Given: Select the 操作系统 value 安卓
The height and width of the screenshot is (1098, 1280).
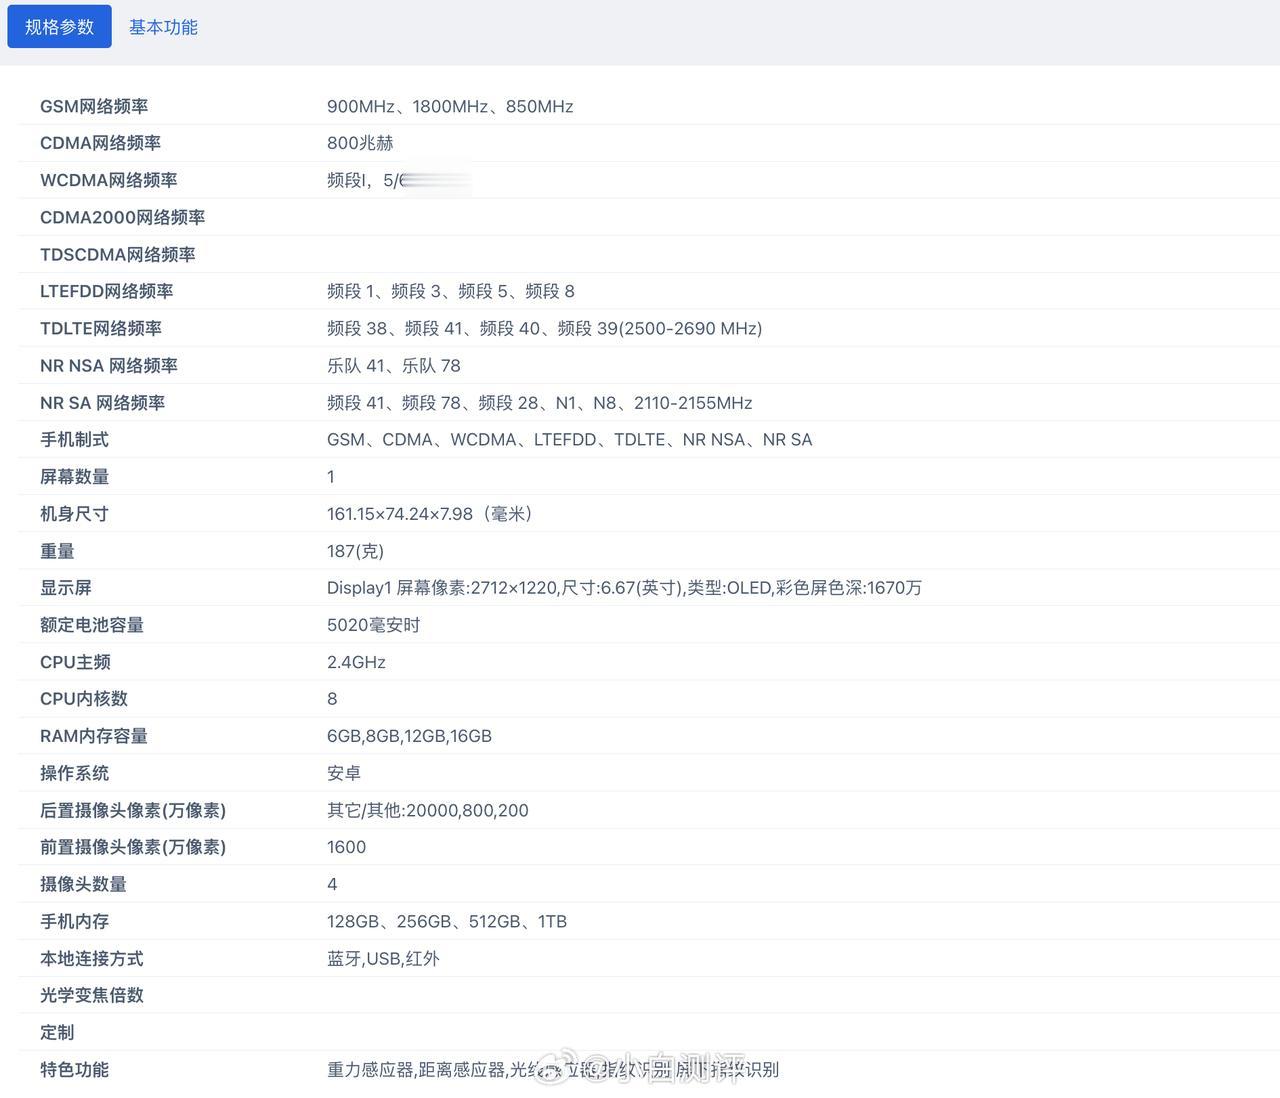Looking at the screenshot, I should click(346, 772).
